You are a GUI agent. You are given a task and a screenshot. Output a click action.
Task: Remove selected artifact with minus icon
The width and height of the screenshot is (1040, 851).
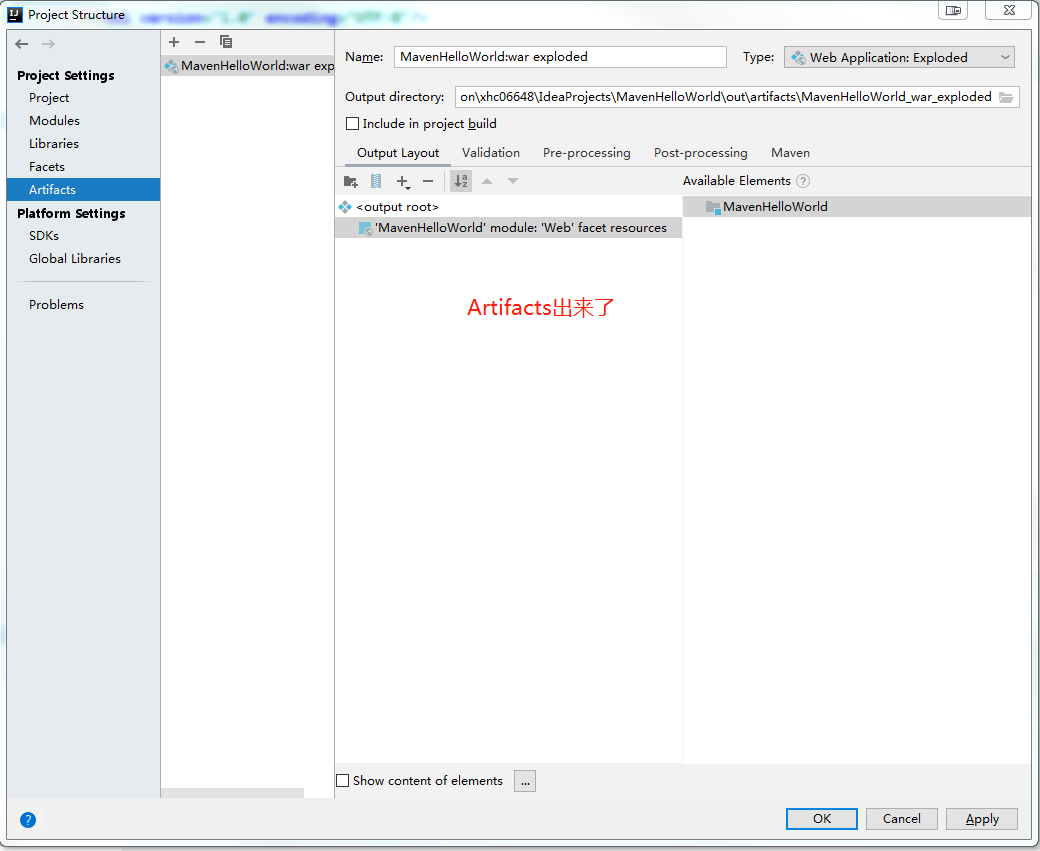pyautogui.click(x=200, y=42)
